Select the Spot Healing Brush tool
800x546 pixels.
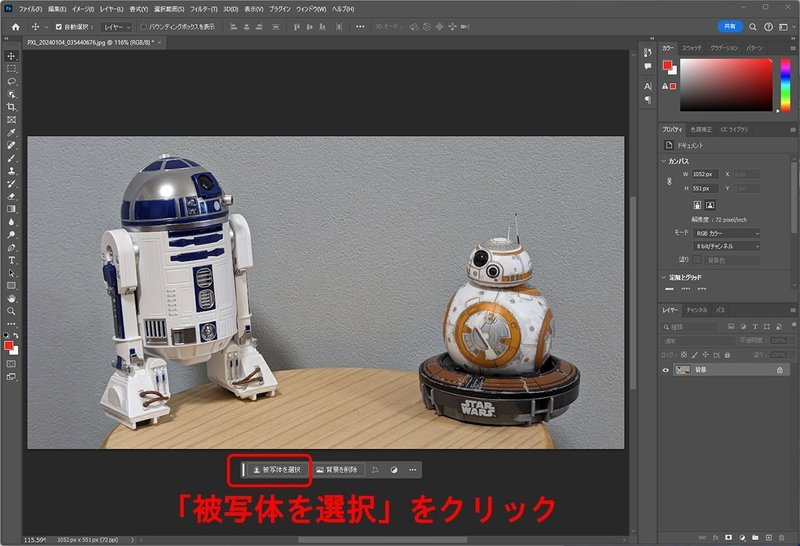pyautogui.click(x=11, y=145)
